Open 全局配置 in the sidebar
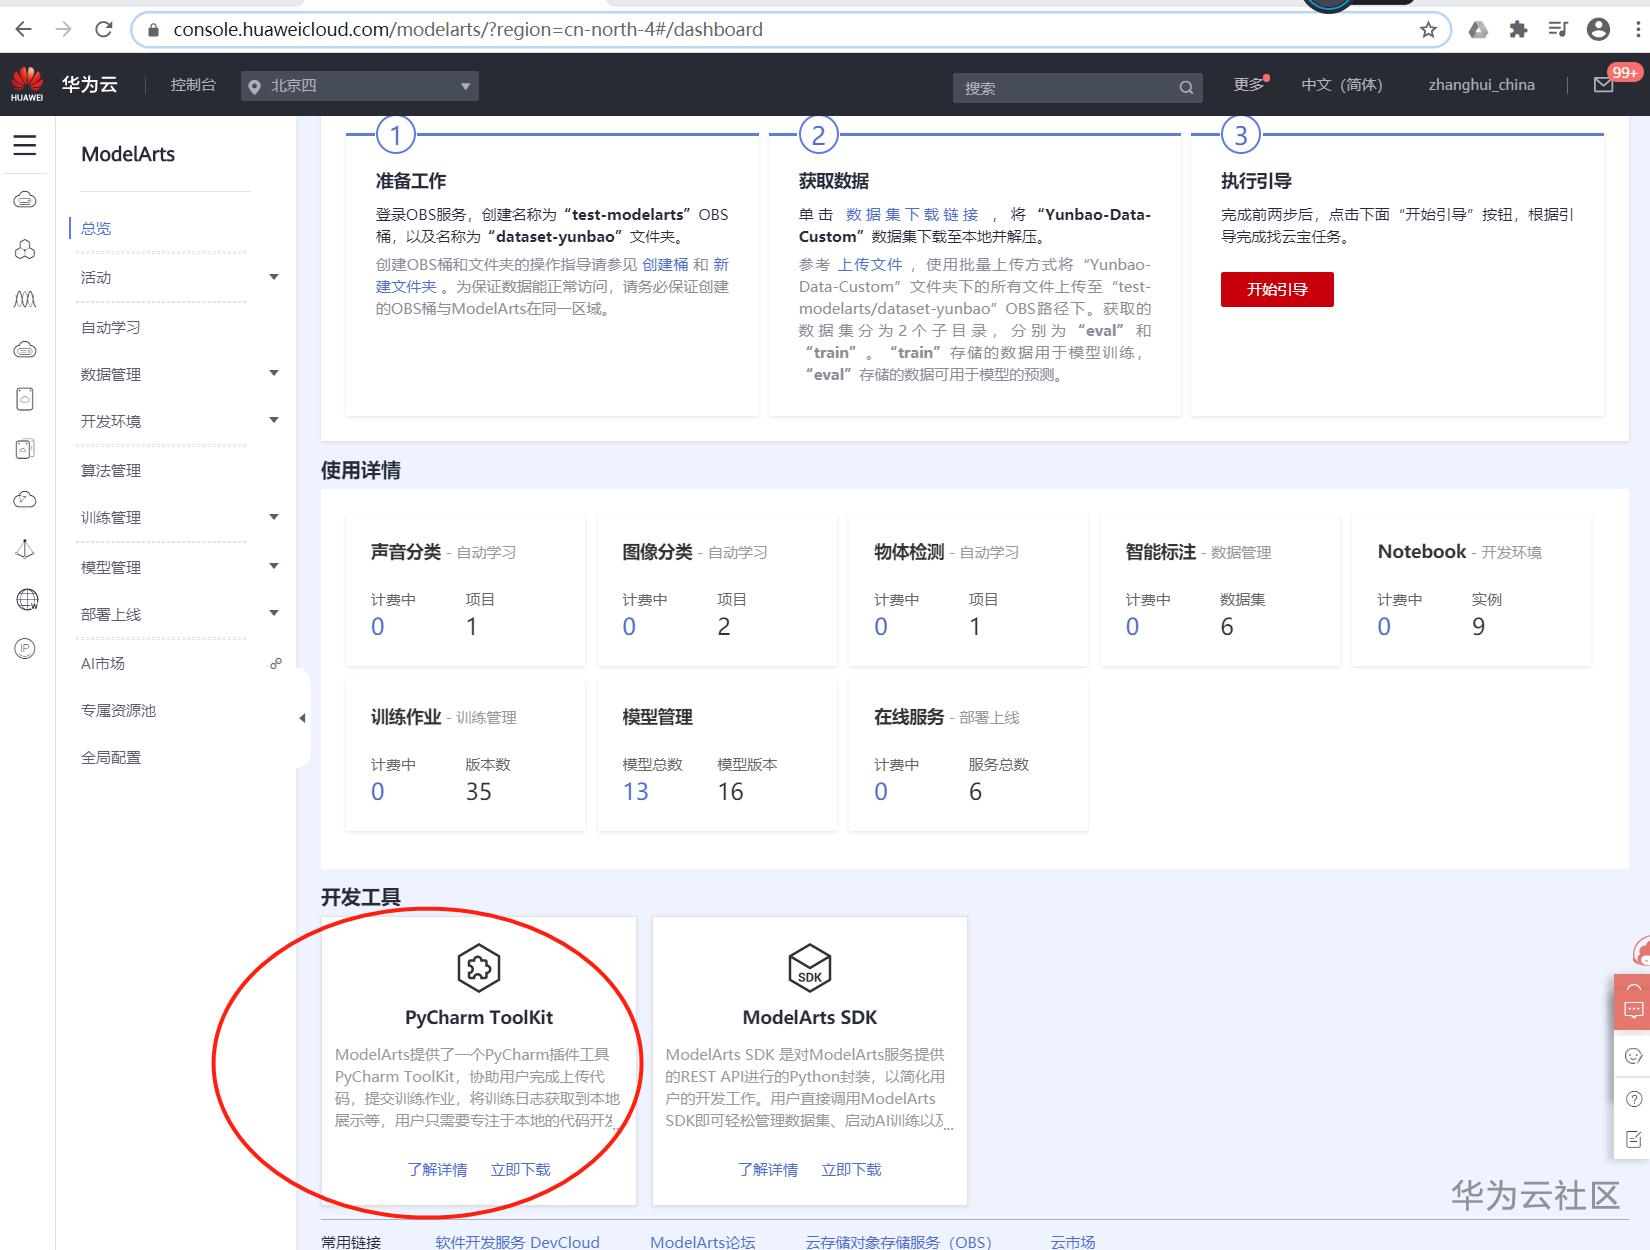The image size is (1650, 1250). click(x=111, y=757)
